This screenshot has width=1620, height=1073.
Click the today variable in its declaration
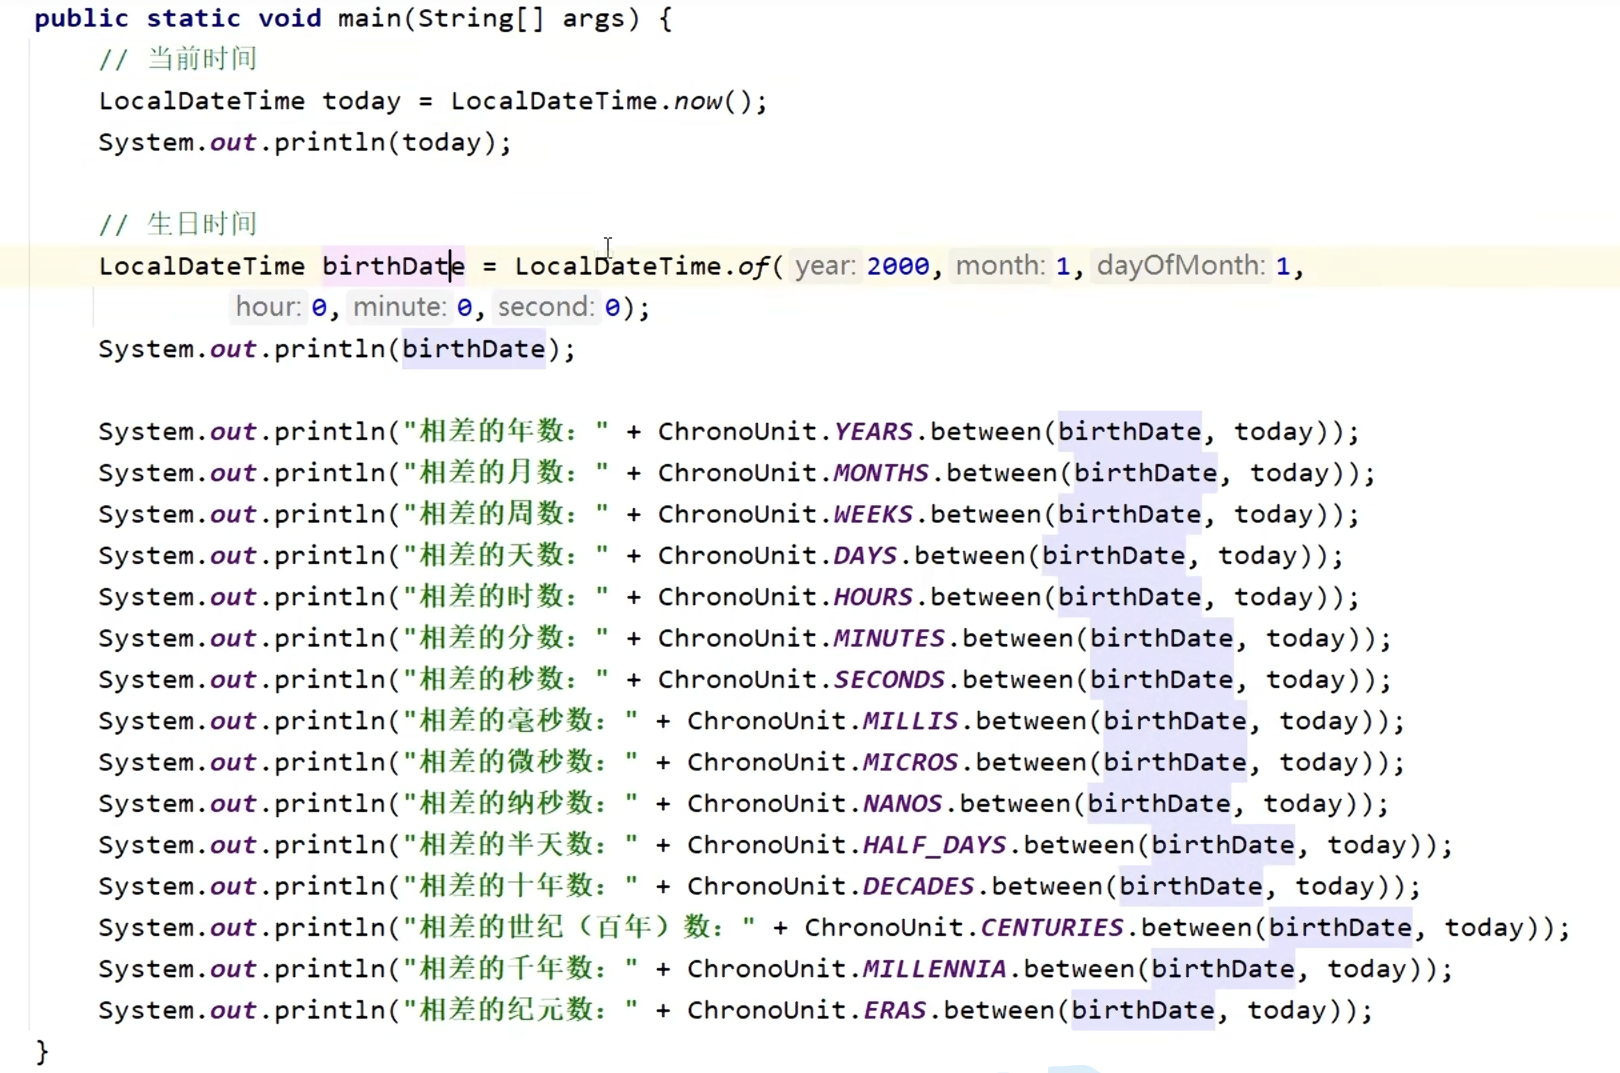coord(361,102)
